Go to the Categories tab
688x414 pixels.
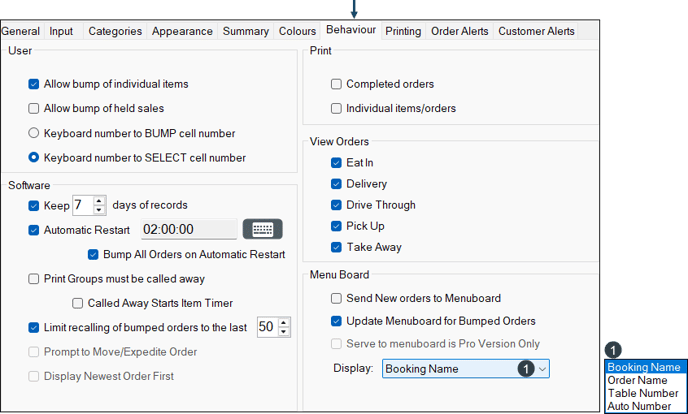(115, 31)
